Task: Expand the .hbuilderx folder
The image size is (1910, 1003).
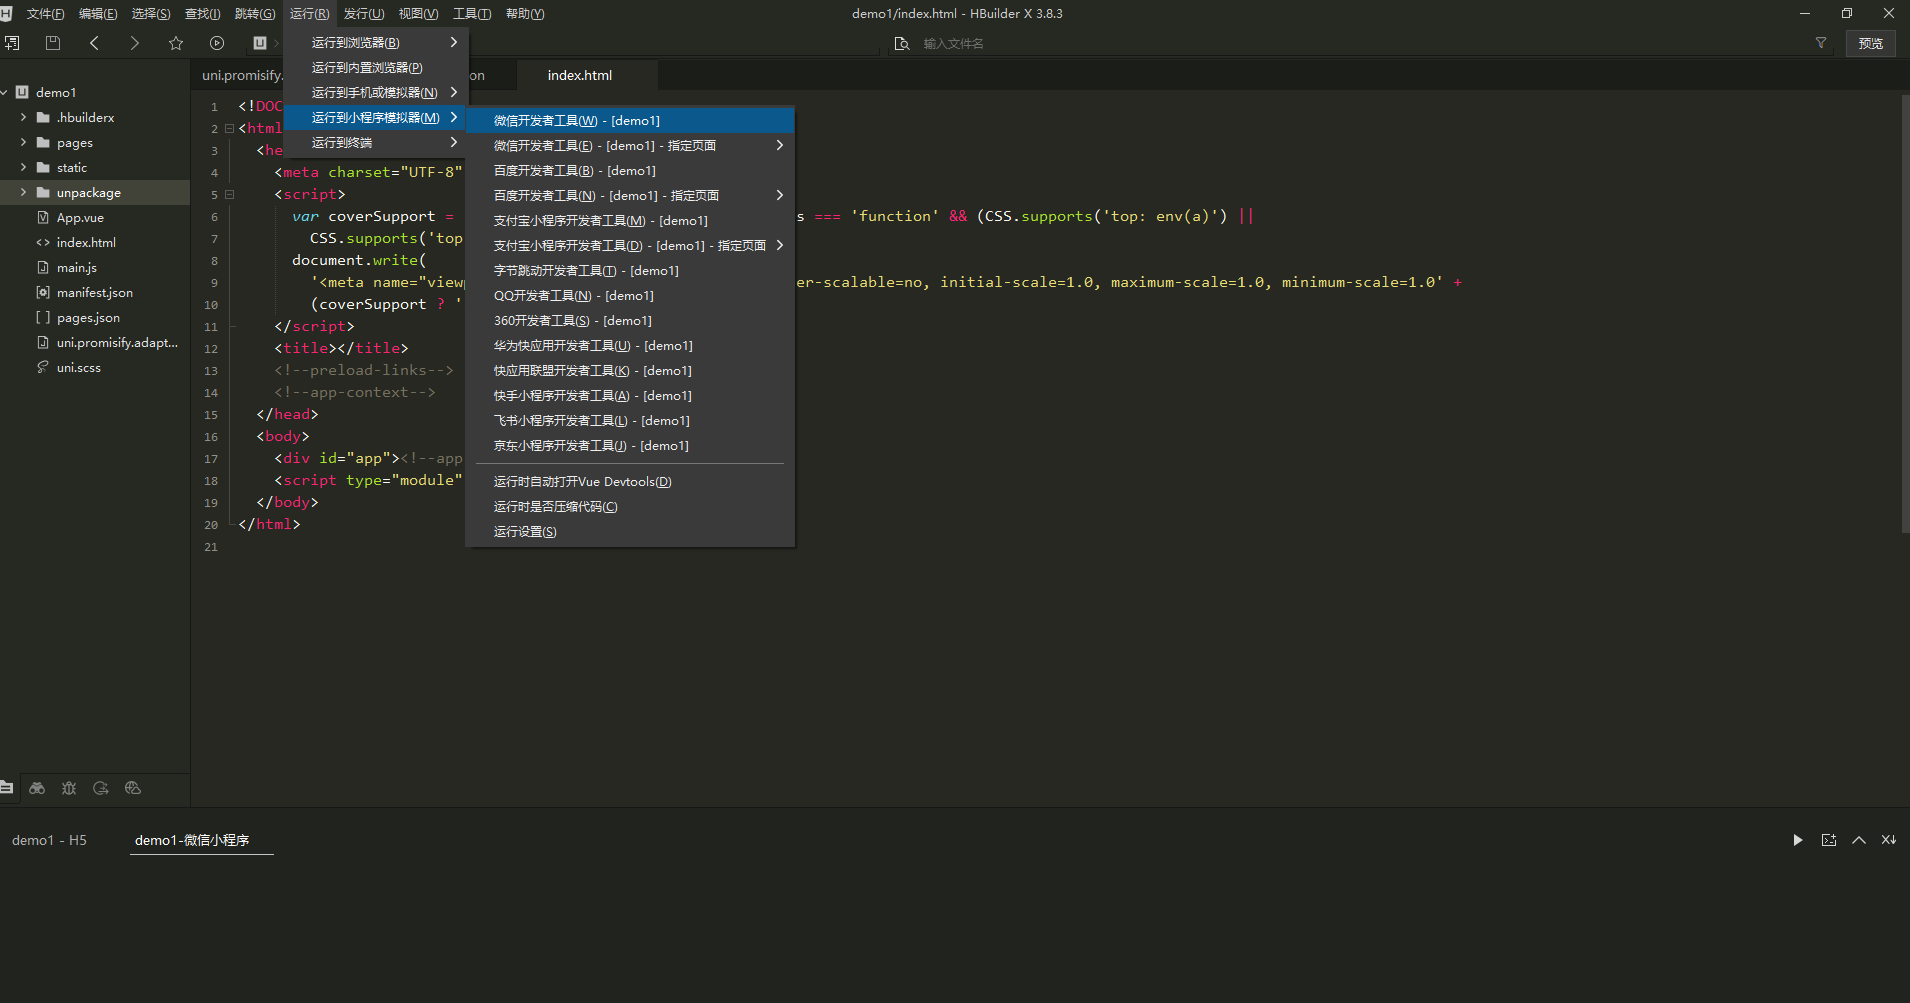Action: point(23,117)
